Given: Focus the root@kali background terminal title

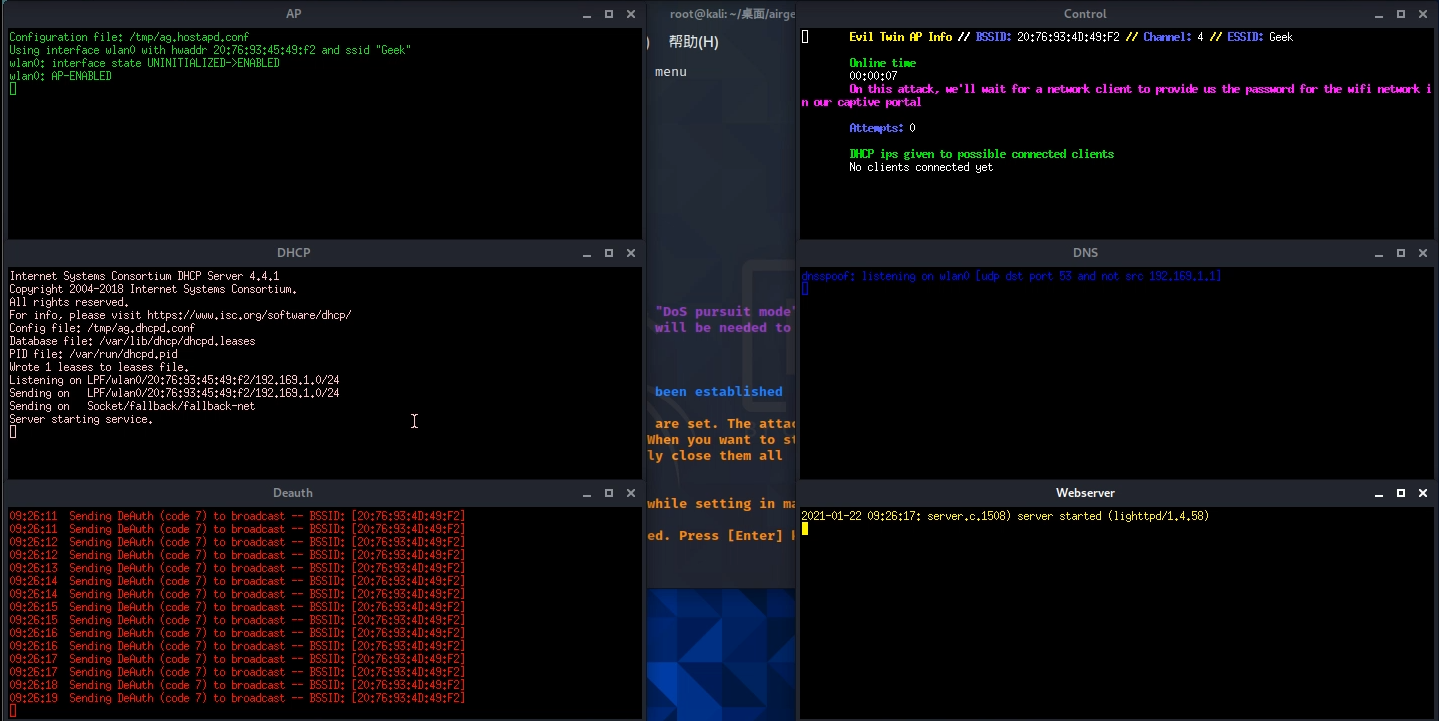Looking at the screenshot, I should tap(732, 14).
